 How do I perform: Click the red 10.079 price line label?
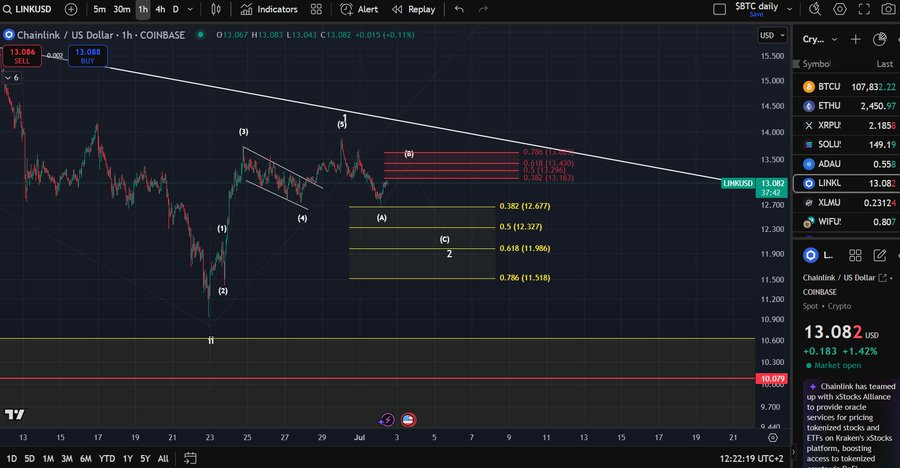coord(773,378)
